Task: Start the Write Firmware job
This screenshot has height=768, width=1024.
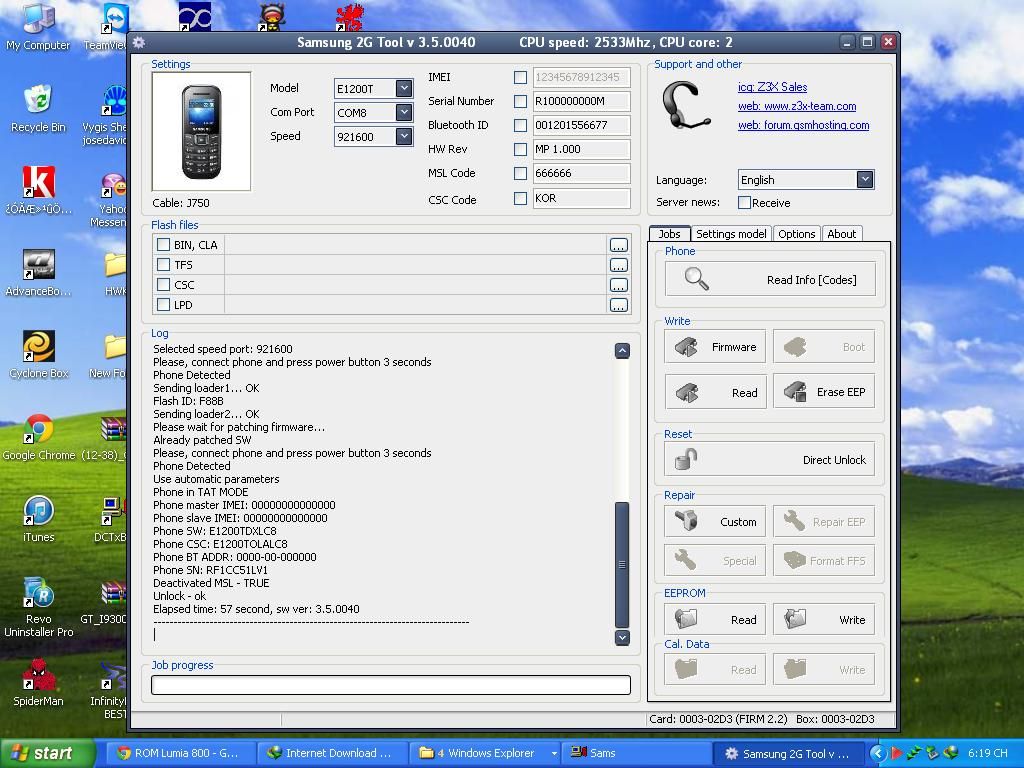Action: click(715, 347)
